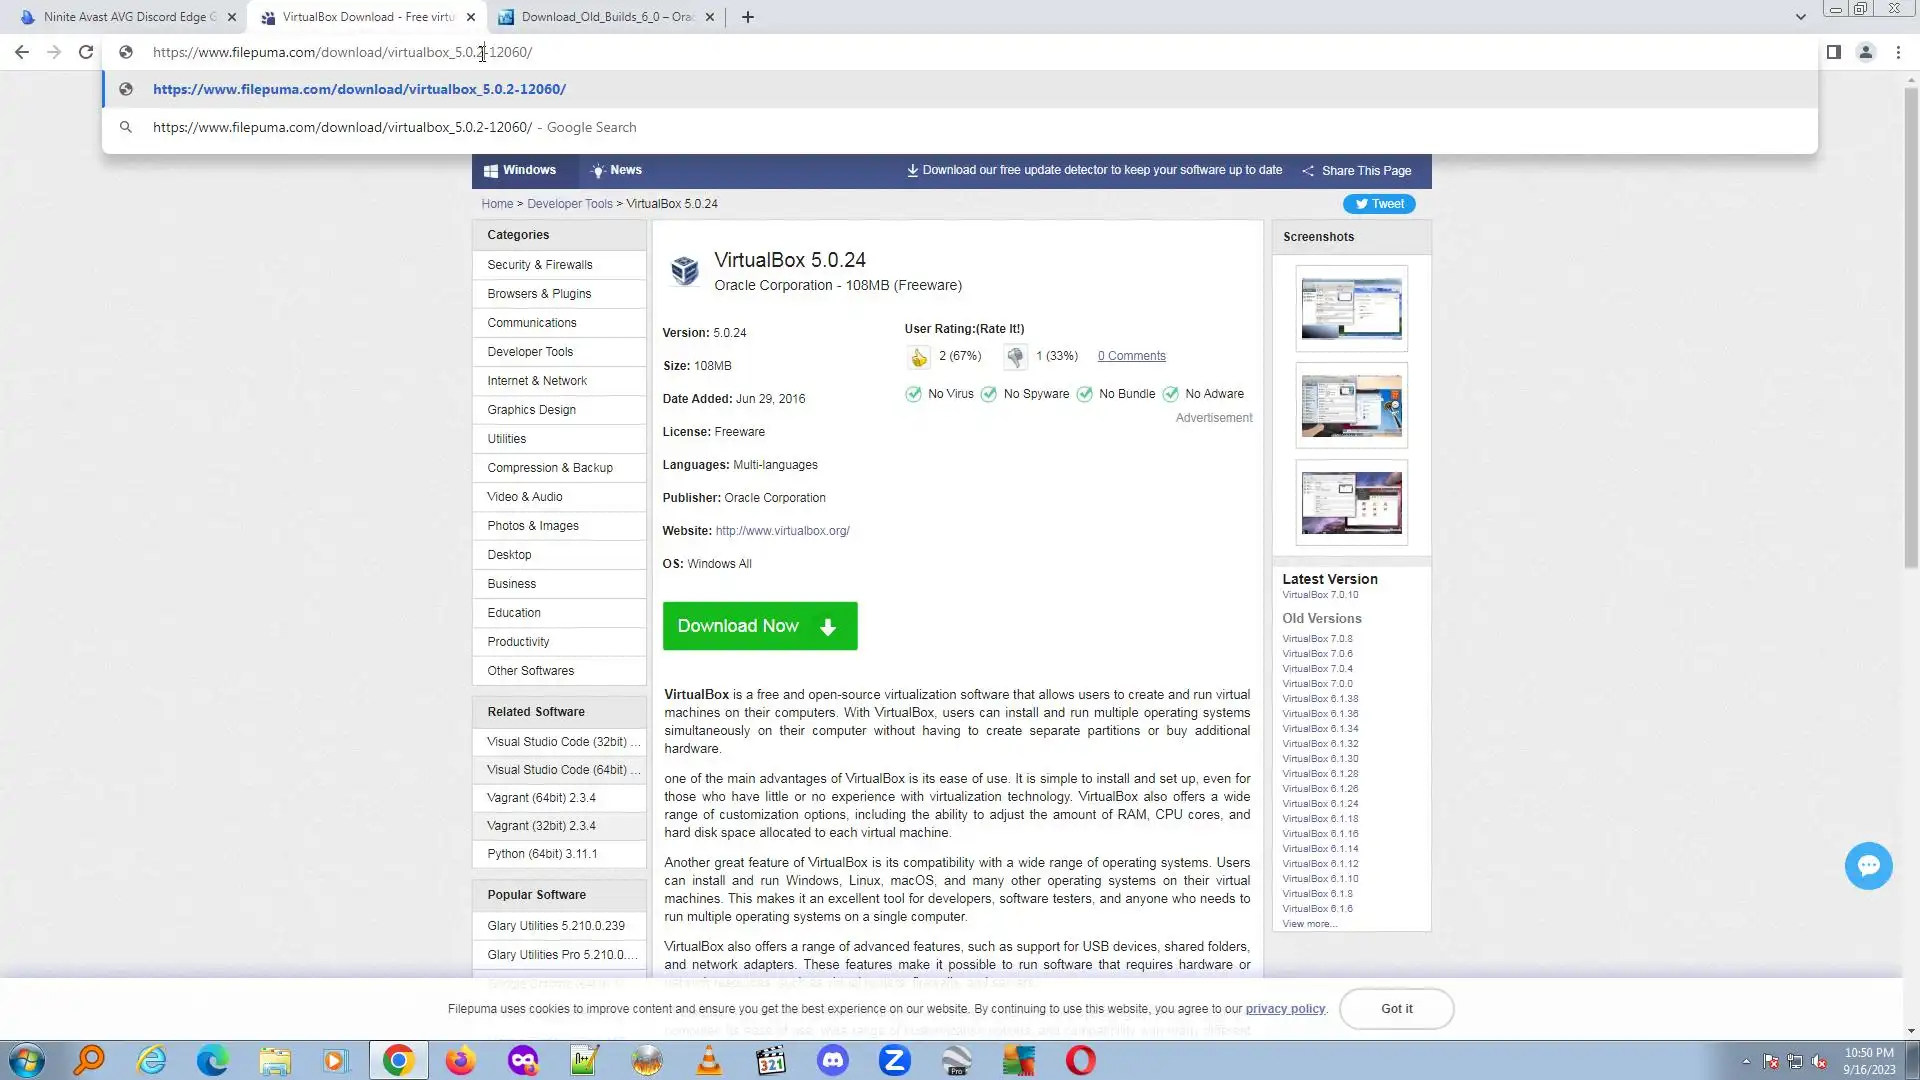
Task: Open the Chrome three-dot menu
Action: (1898, 52)
